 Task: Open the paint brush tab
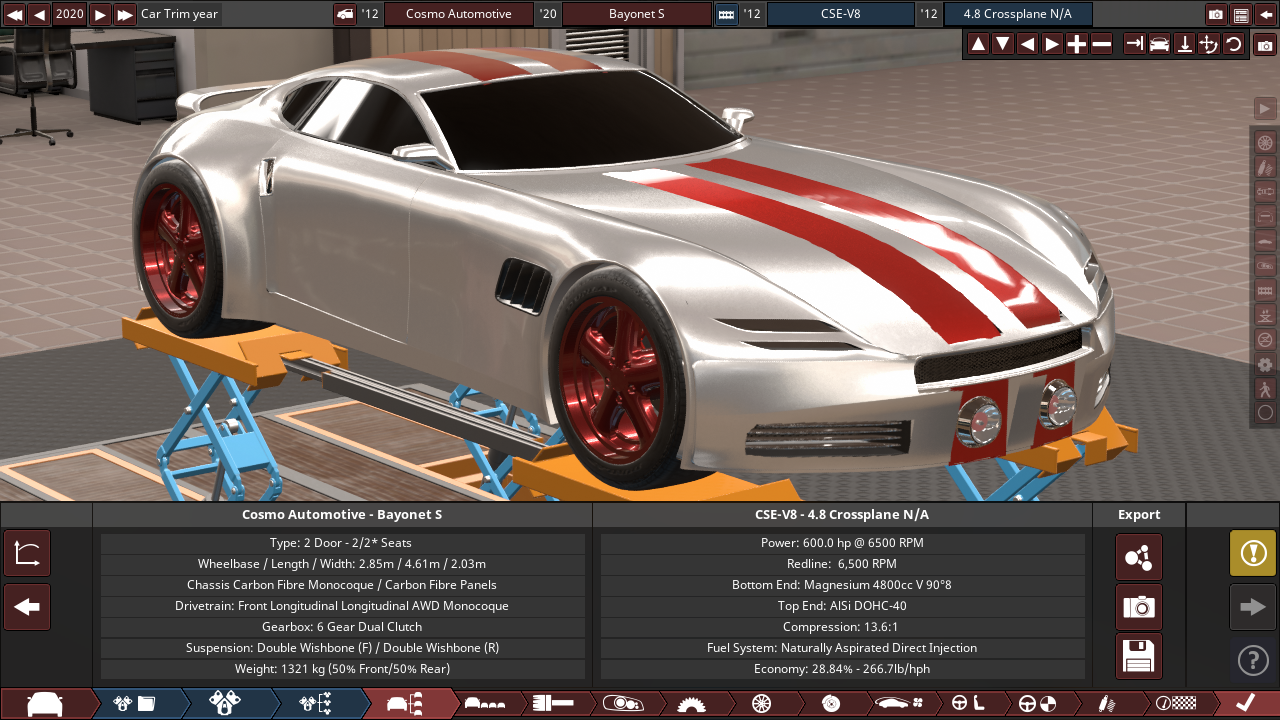(x=553, y=703)
